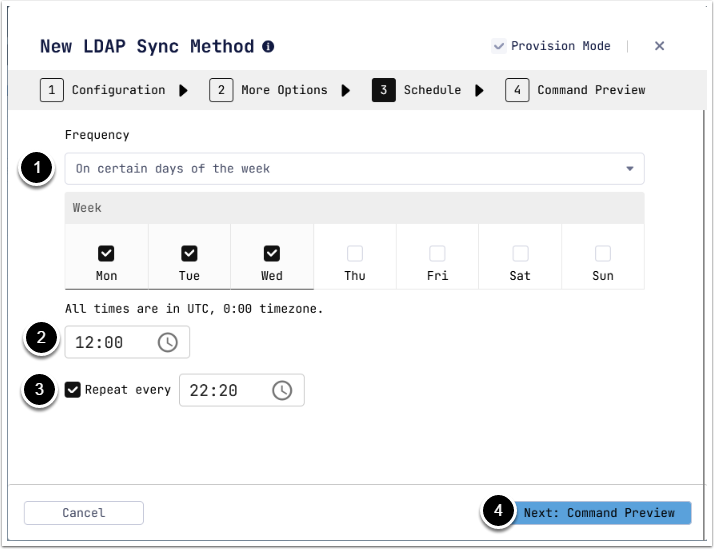The height and width of the screenshot is (549, 714).
Task: Go to the Configuration step tab
Action: coord(104,90)
